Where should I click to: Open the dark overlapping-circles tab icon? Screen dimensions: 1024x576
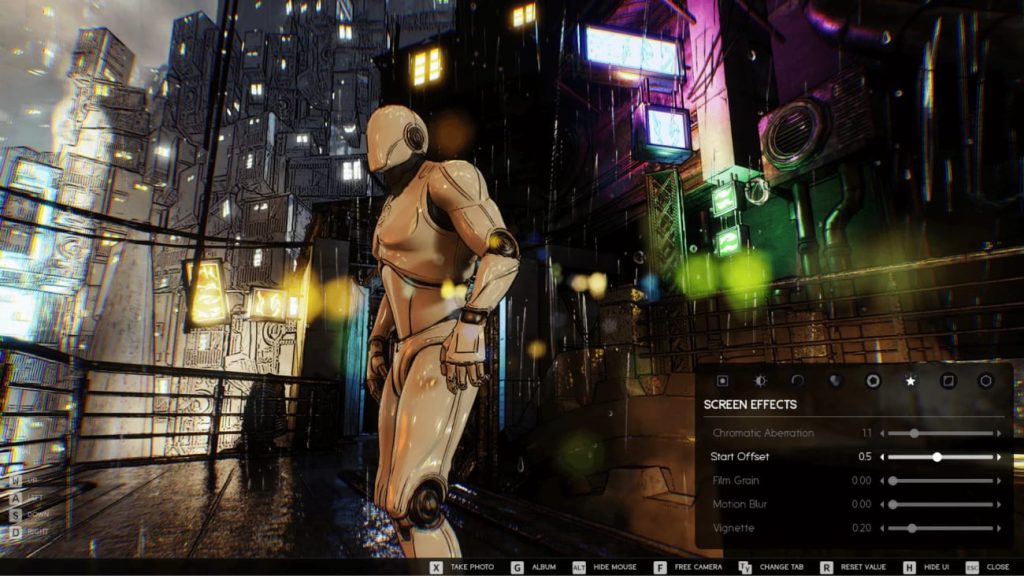835,381
